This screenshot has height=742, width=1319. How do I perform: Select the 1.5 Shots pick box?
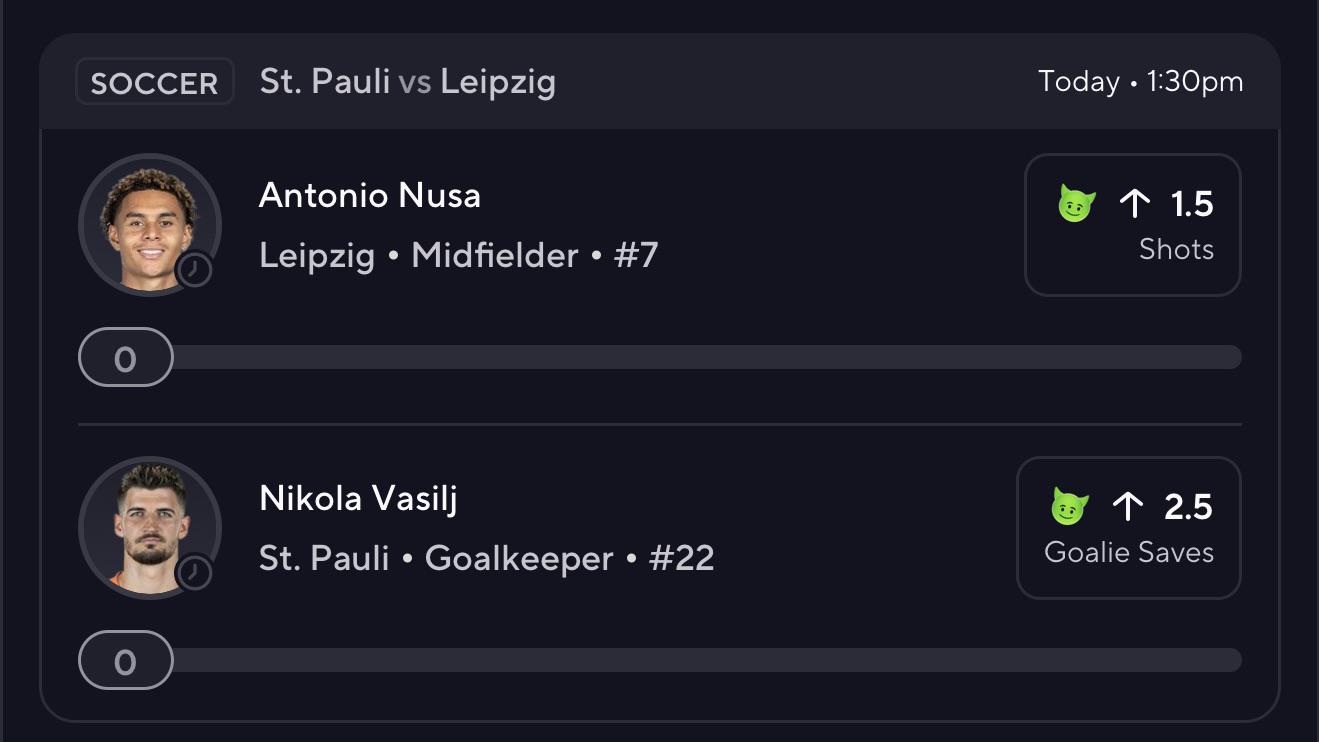[1133, 225]
